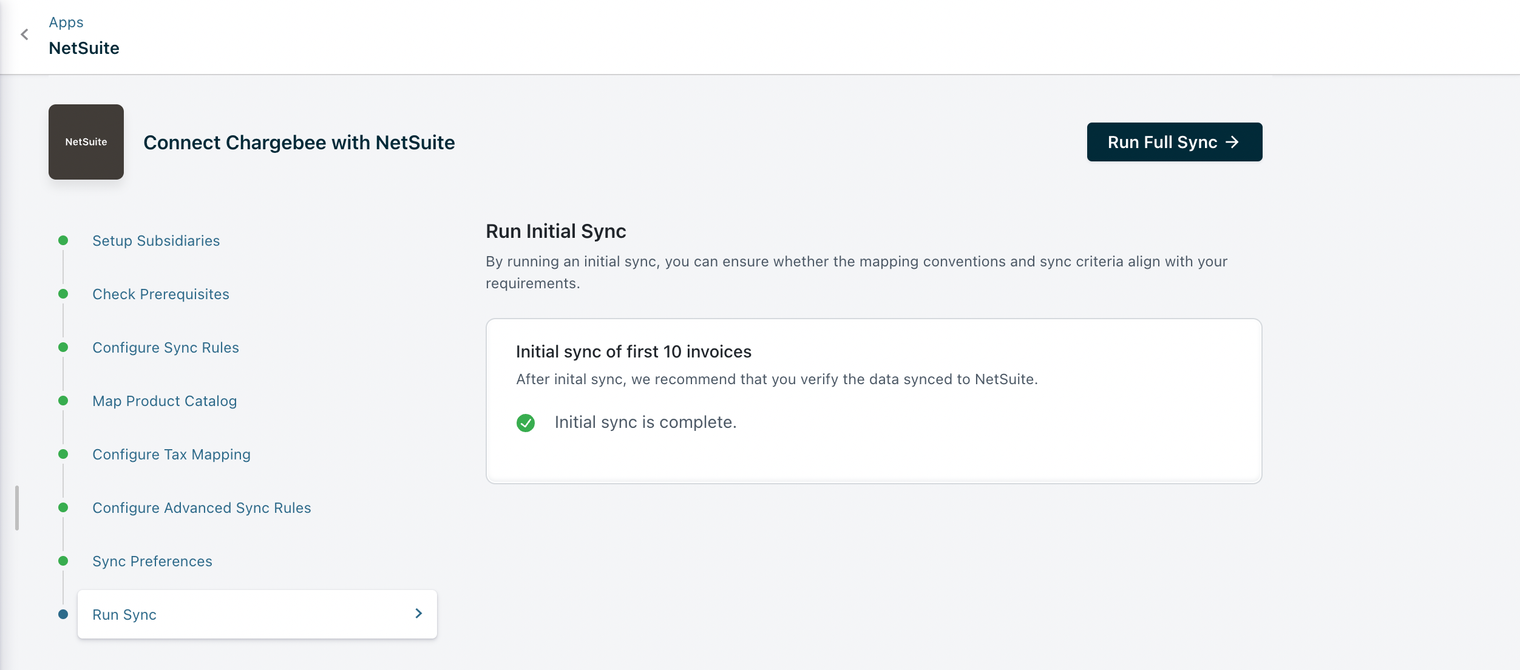Image resolution: width=1520 pixels, height=670 pixels.
Task: Click the blue dot beside Run Sync
Action: pyautogui.click(x=63, y=615)
